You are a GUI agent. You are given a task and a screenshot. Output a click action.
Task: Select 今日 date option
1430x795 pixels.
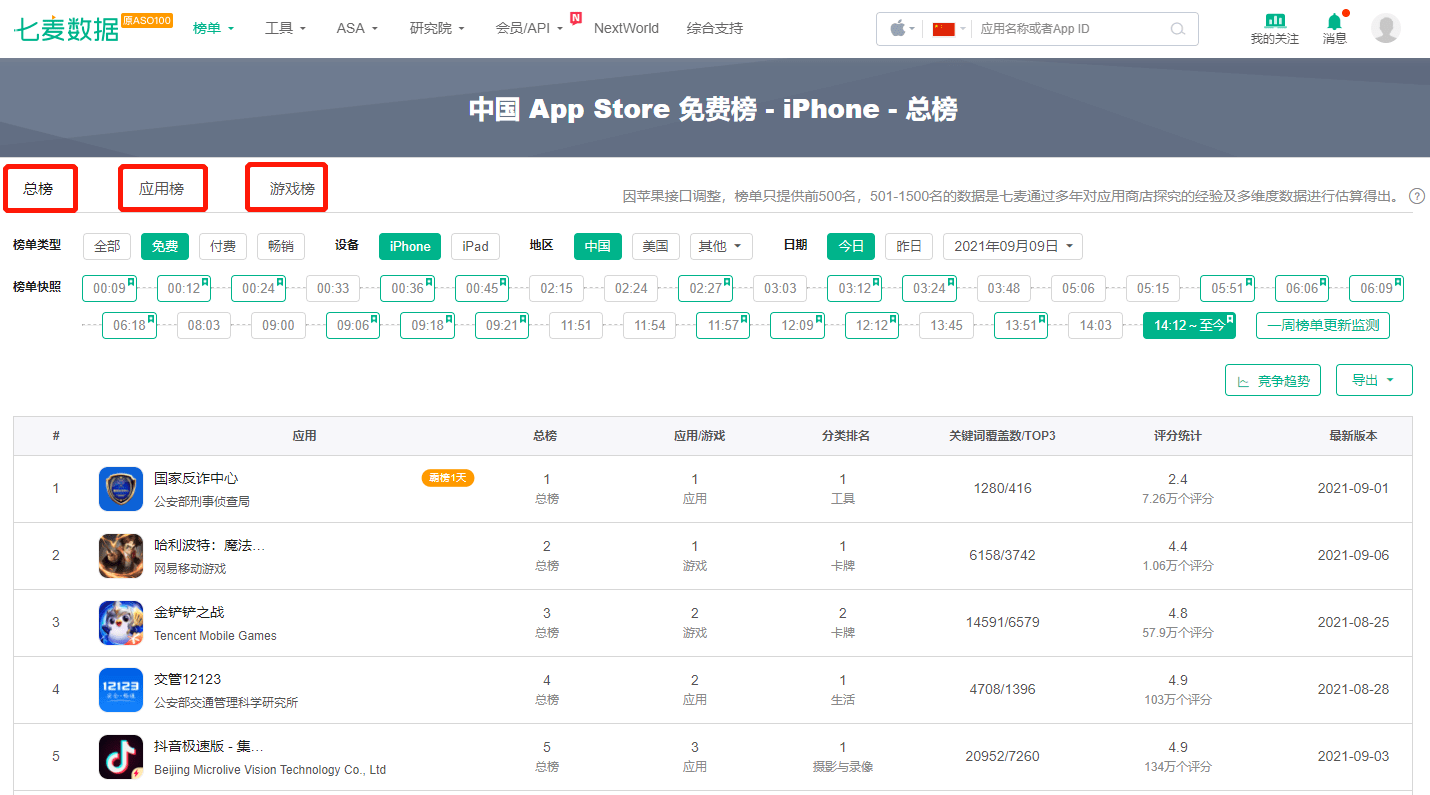[851, 246]
